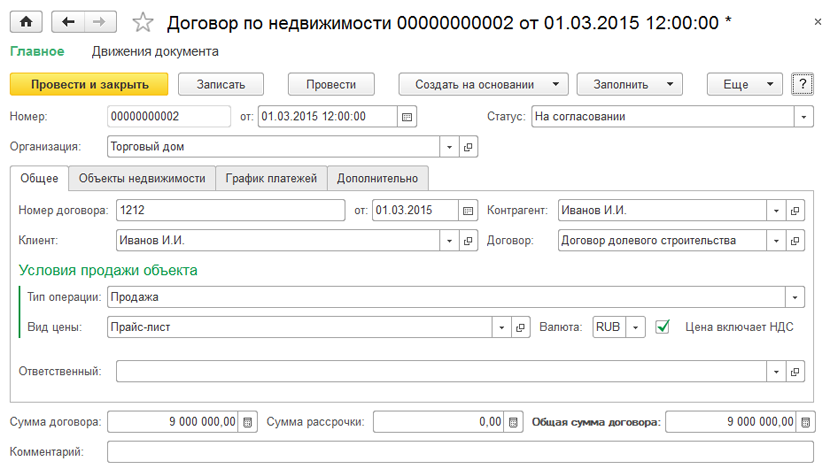Open the Валюта RUB dropdown
This screenshot has width=830, height=469.
(635, 327)
